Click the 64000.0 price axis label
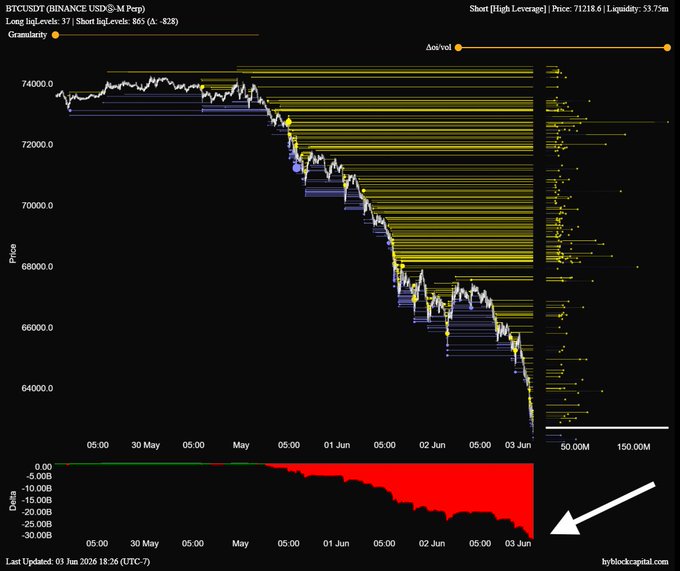The height and width of the screenshot is (571, 680). (x=37, y=388)
